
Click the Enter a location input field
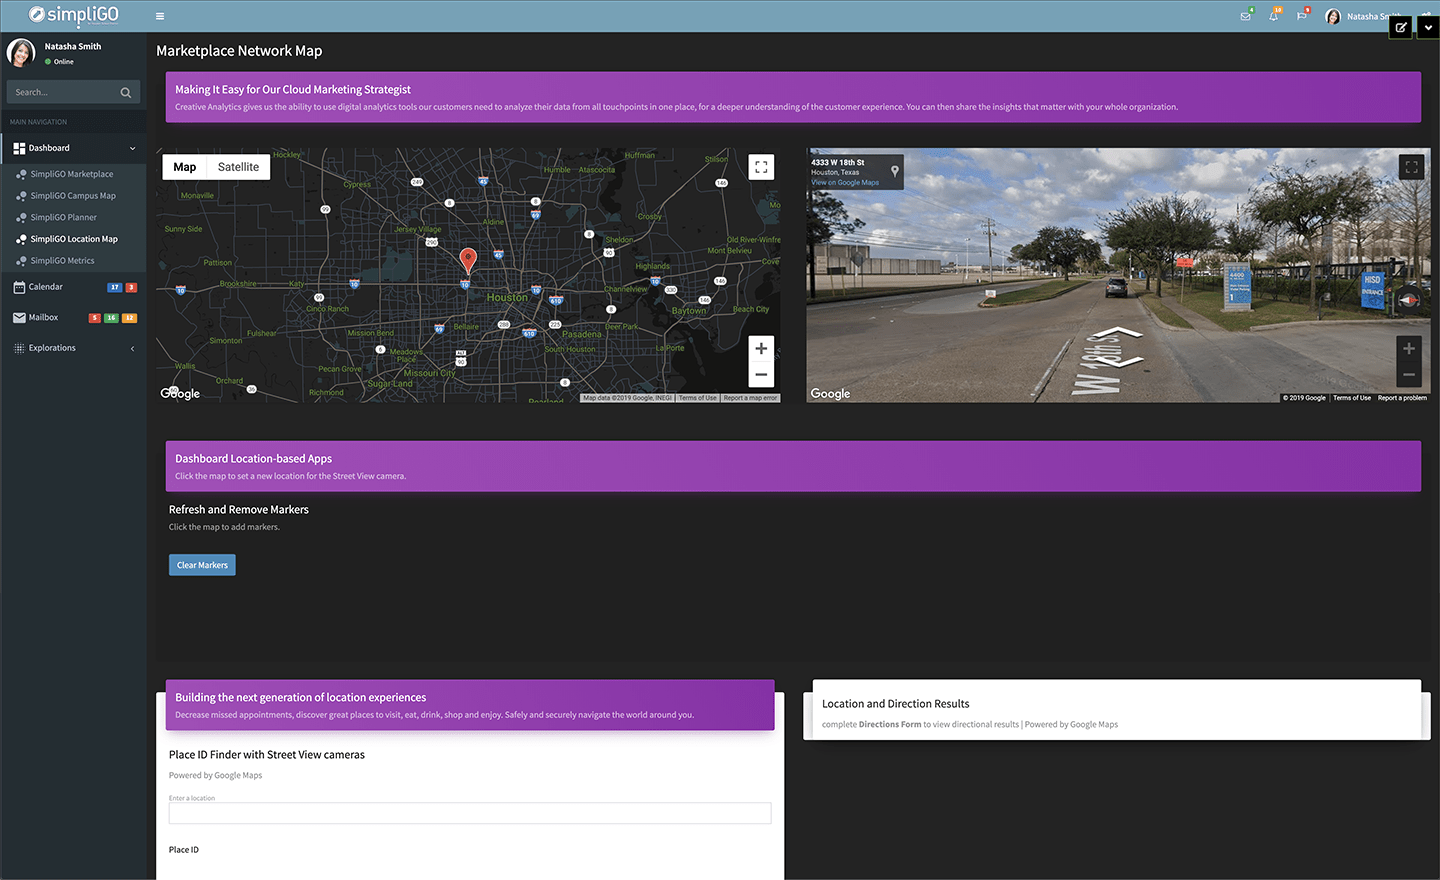click(x=470, y=813)
